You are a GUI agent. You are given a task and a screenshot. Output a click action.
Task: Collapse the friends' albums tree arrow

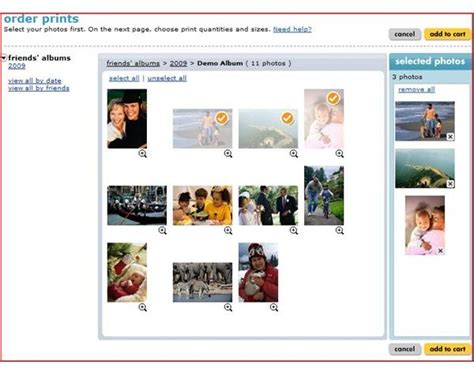(x=4, y=58)
